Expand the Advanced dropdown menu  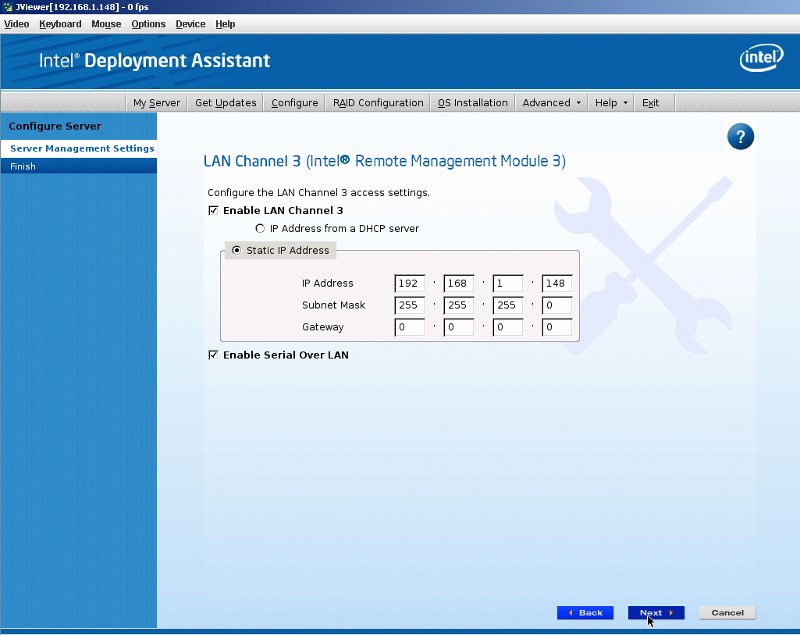551,103
